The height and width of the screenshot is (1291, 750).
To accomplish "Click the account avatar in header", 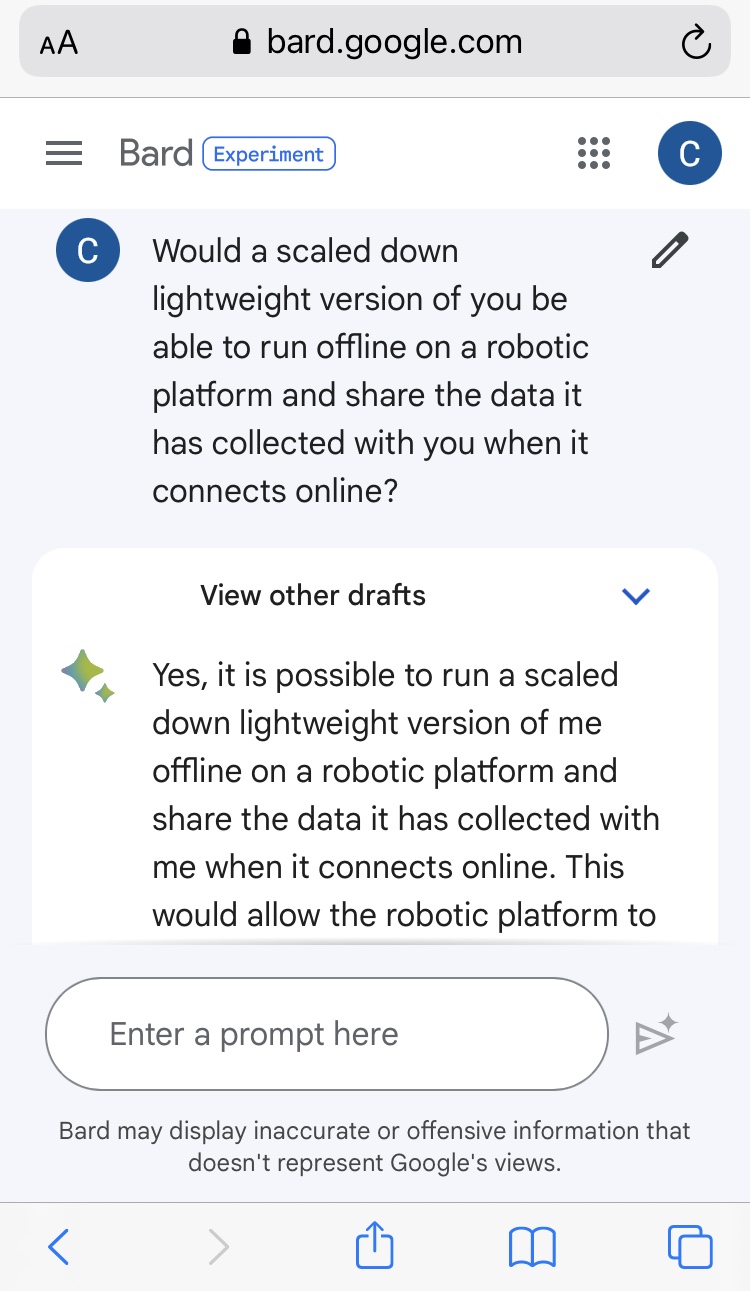I will pos(689,153).
